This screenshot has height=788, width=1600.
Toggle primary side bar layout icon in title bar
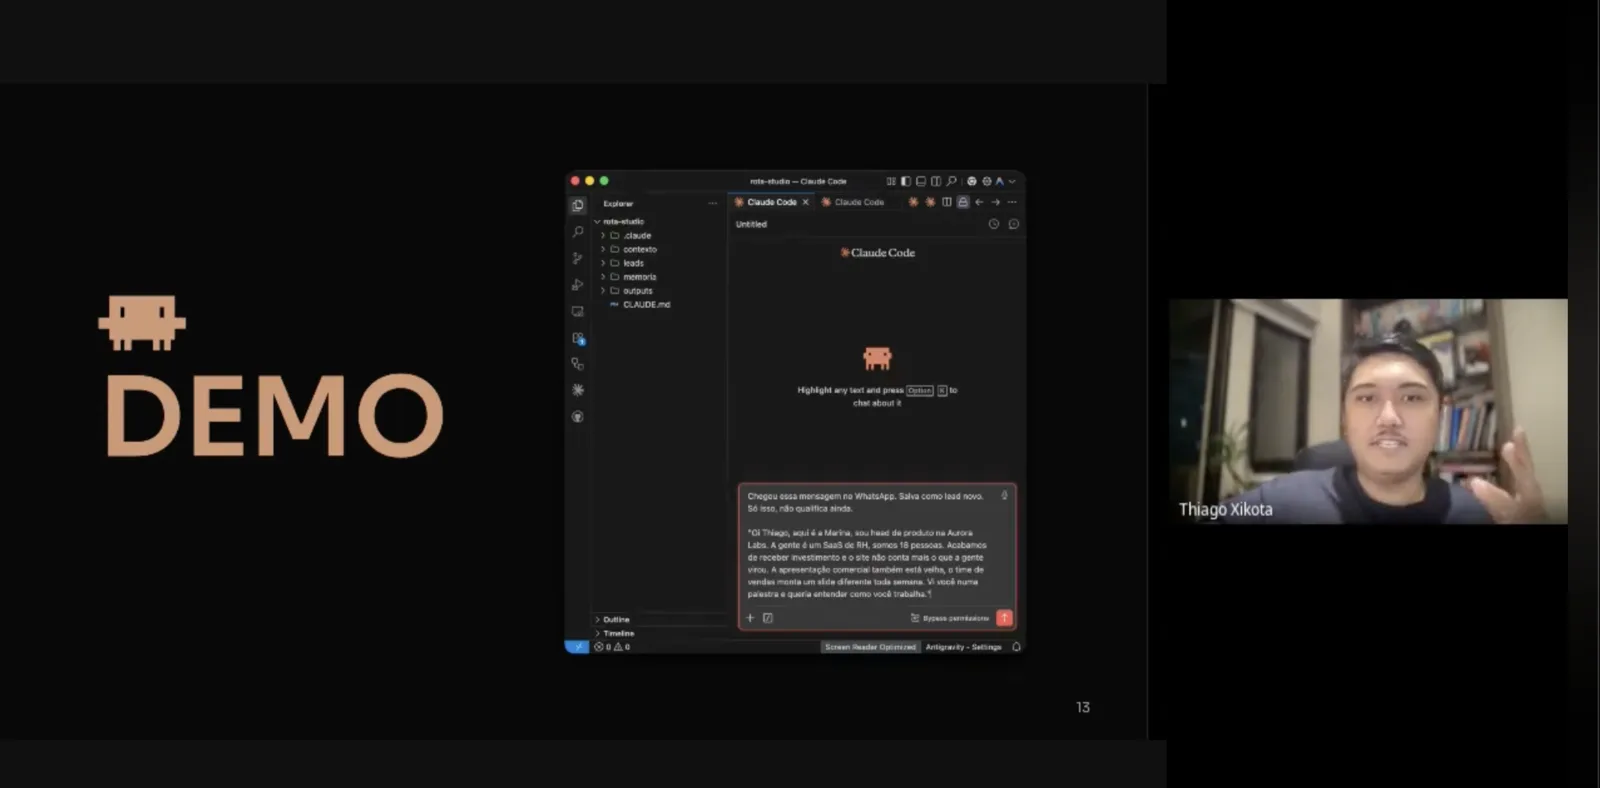pos(906,181)
